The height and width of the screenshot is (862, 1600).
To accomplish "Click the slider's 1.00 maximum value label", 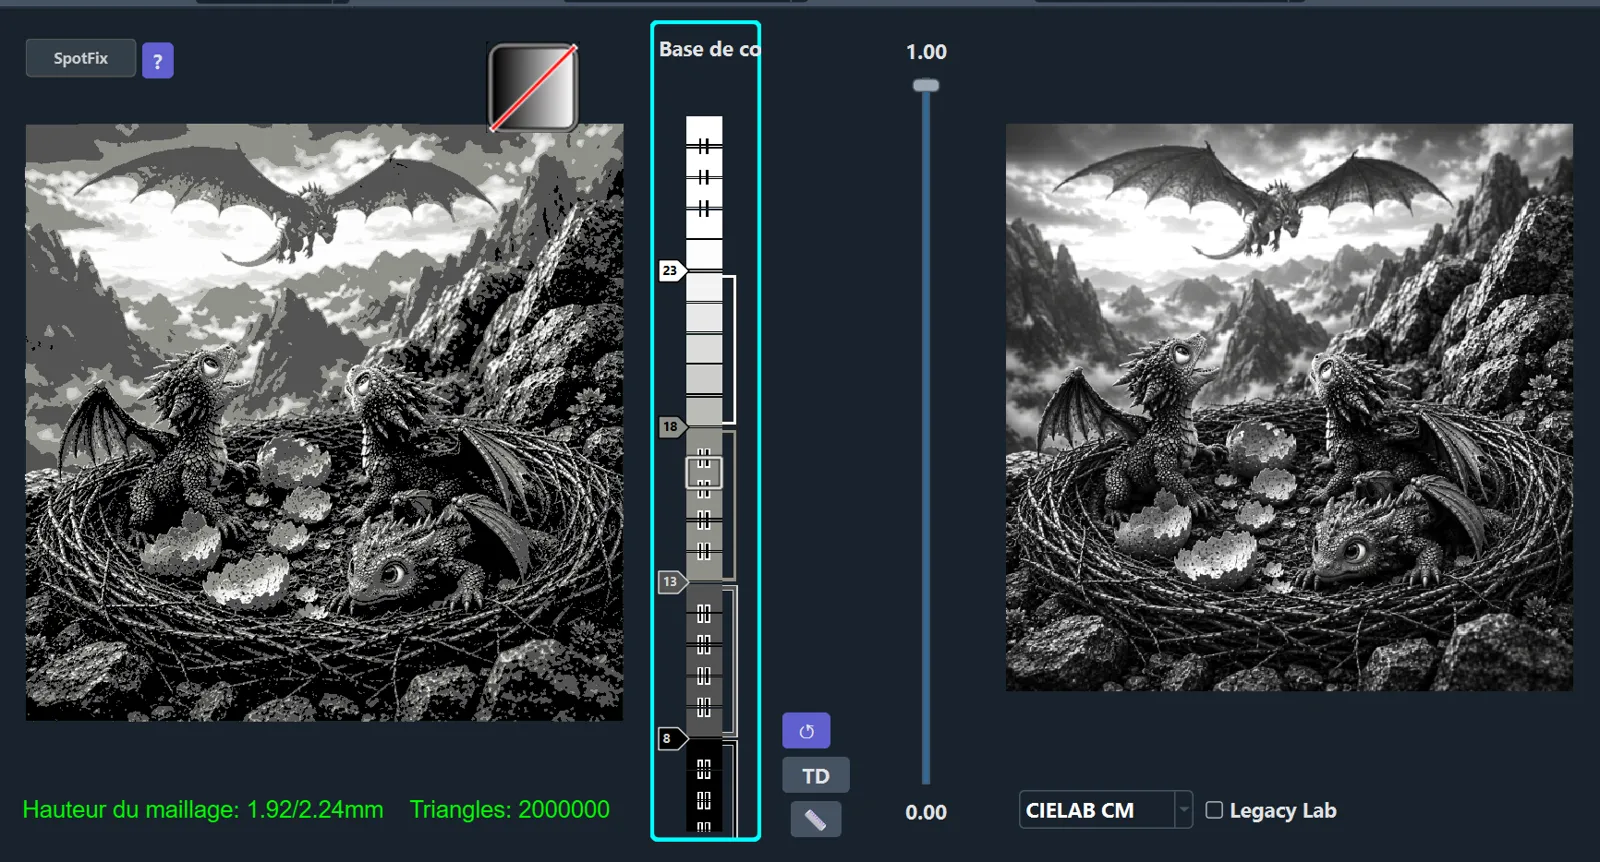I will [926, 52].
